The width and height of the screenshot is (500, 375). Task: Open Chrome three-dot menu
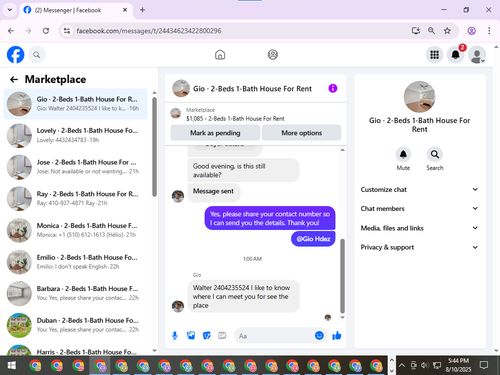[x=489, y=31]
